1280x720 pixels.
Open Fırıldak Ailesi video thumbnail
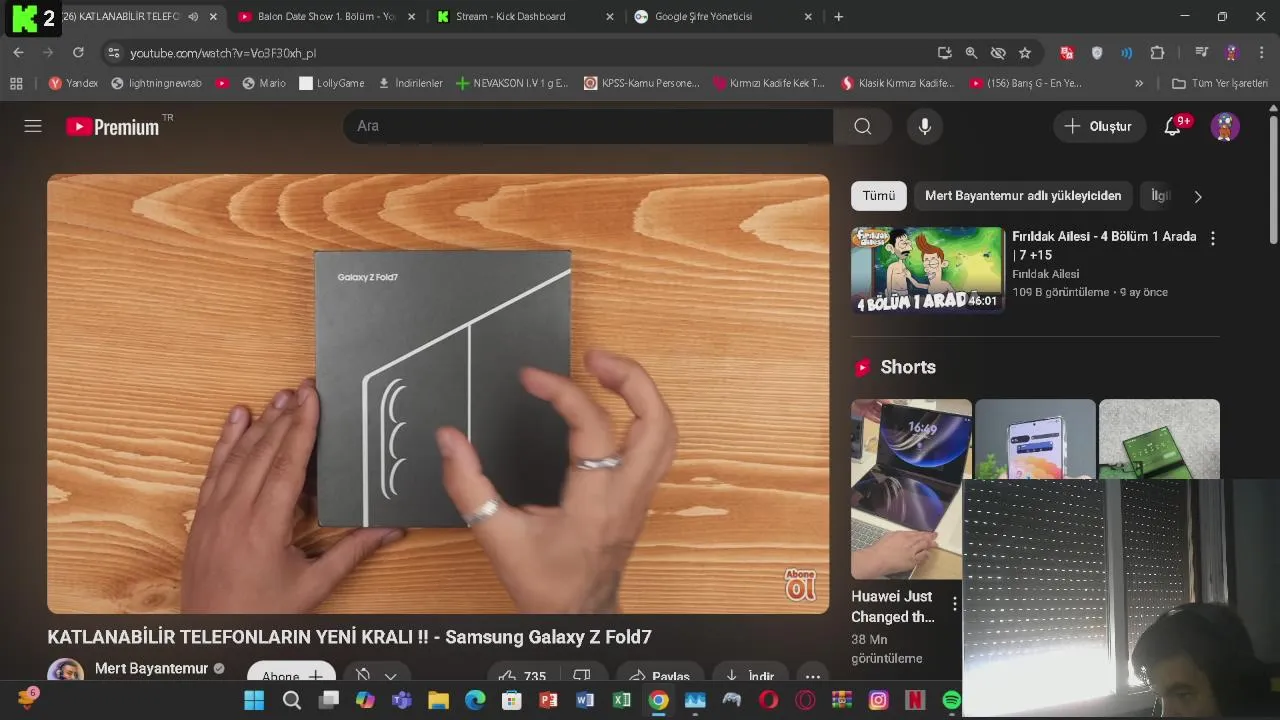click(928, 270)
